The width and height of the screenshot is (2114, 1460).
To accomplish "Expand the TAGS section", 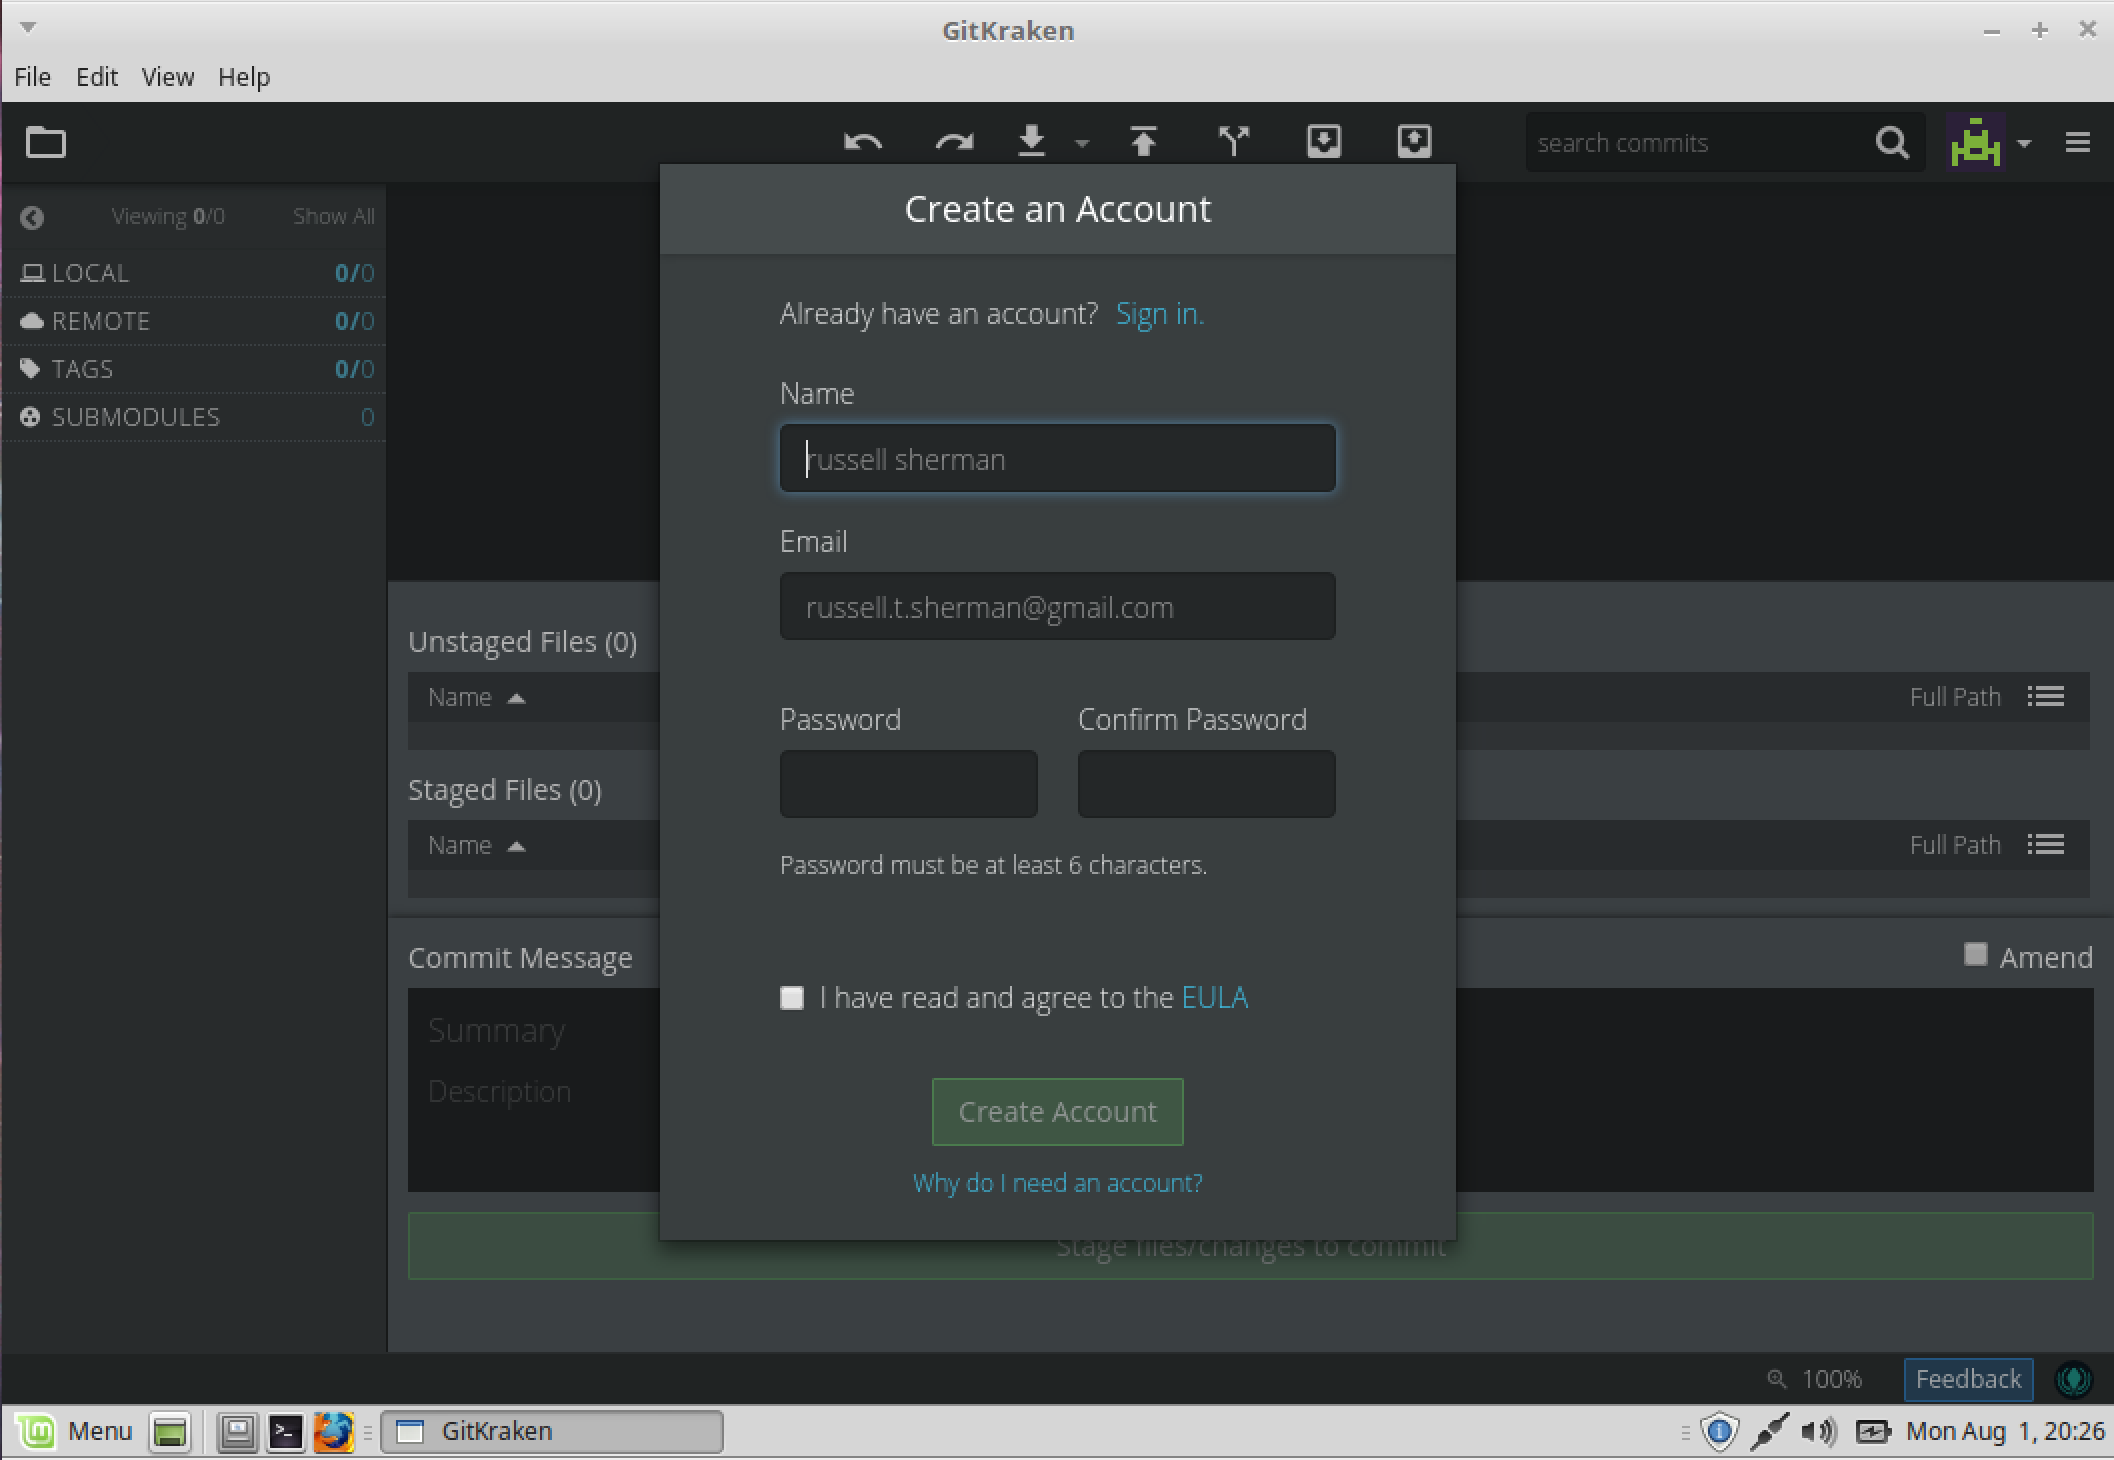I will point(195,369).
